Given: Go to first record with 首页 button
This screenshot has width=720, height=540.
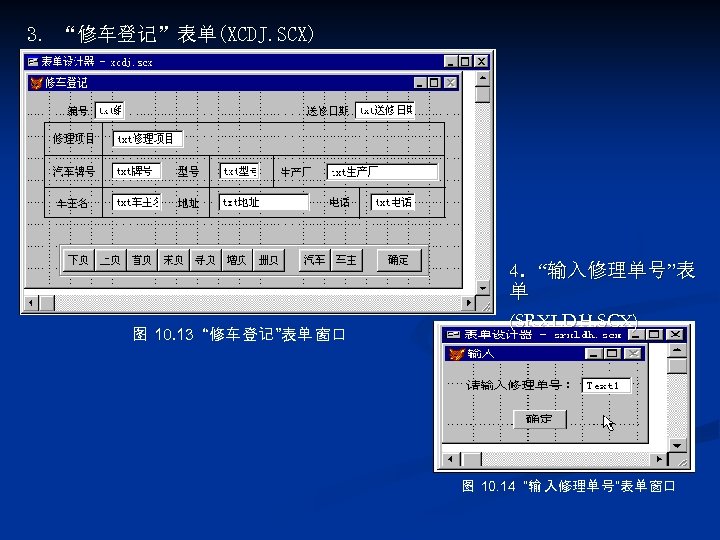Looking at the screenshot, I should point(141,260).
